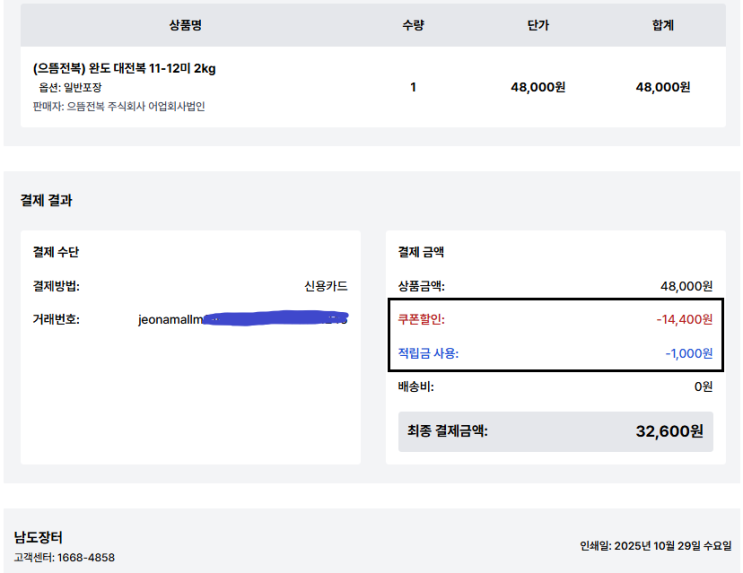The height and width of the screenshot is (573, 743).
Task: Click the 옵션: 일반포장 option text
Action: [70, 88]
